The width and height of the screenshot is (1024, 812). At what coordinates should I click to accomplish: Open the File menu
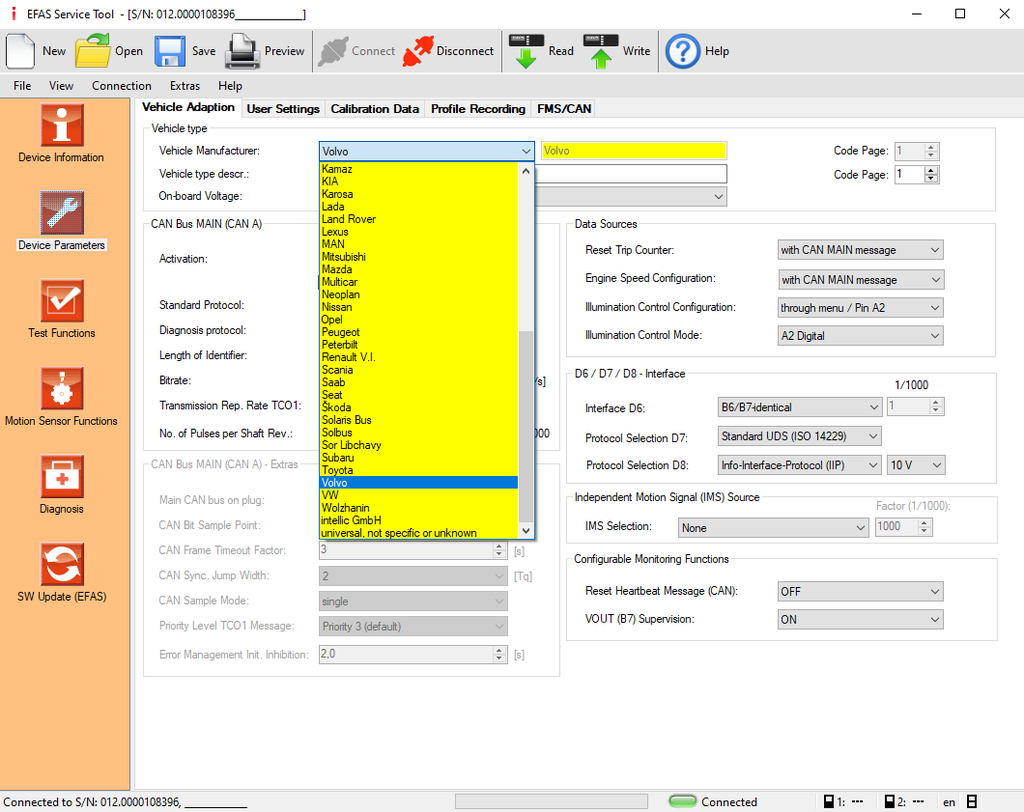[x=22, y=86]
